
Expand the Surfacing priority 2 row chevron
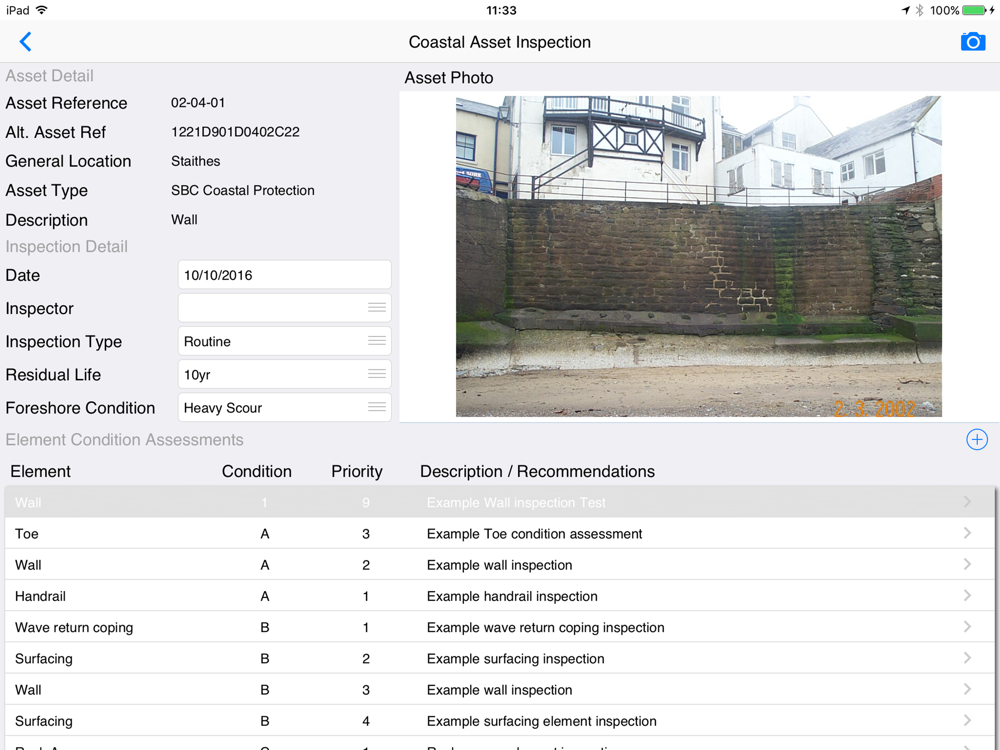coord(967,658)
